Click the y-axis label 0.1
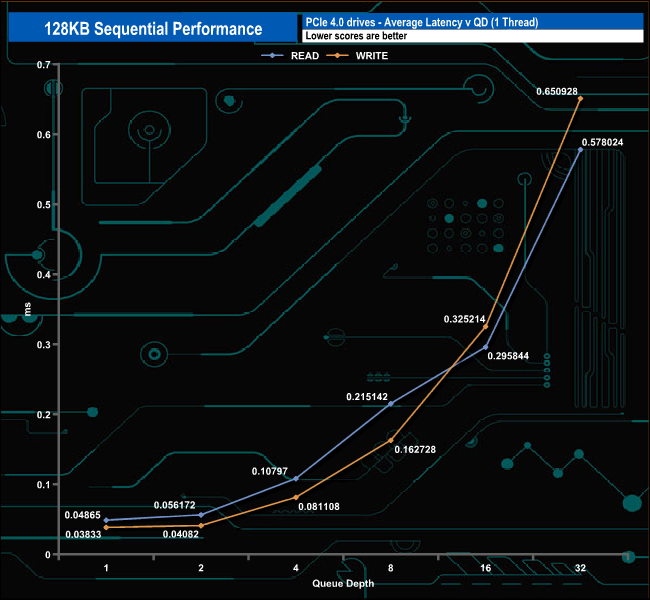 tap(44, 485)
